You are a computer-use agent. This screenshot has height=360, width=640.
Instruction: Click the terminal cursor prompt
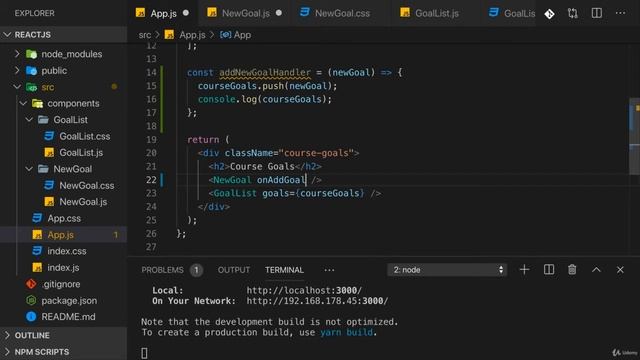point(144,353)
